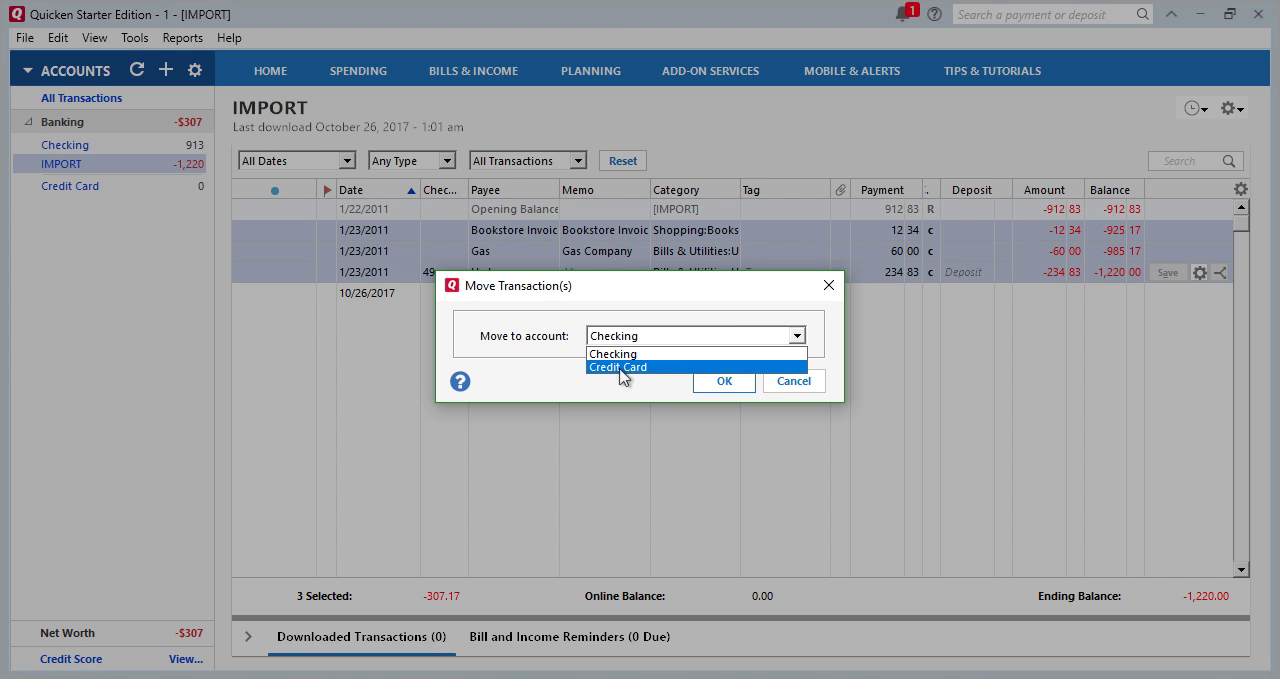Go to the HOME tab
The image size is (1280, 679).
pyautogui.click(x=270, y=71)
